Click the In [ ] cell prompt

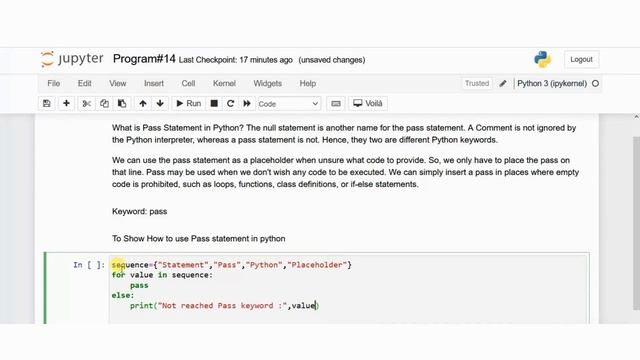(x=89, y=265)
